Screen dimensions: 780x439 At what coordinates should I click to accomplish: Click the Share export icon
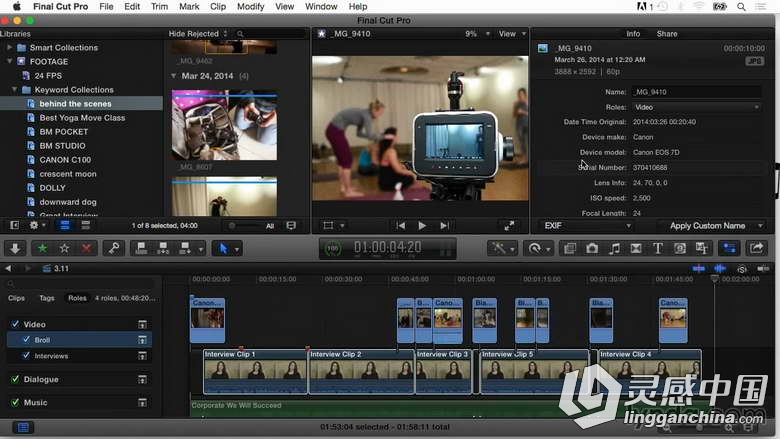757,248
